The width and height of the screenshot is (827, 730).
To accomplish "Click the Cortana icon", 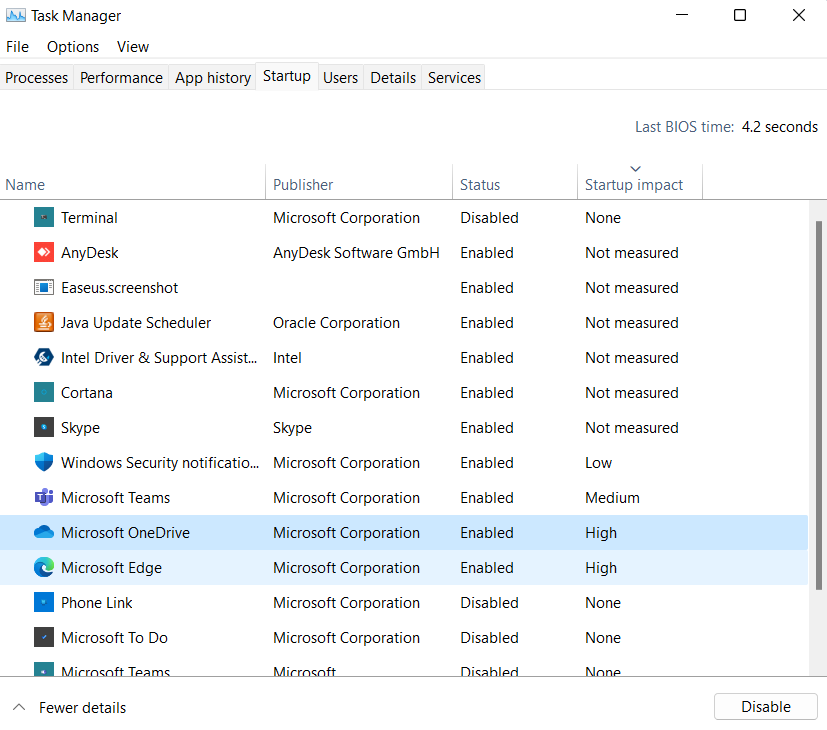I will click(44, 392).
